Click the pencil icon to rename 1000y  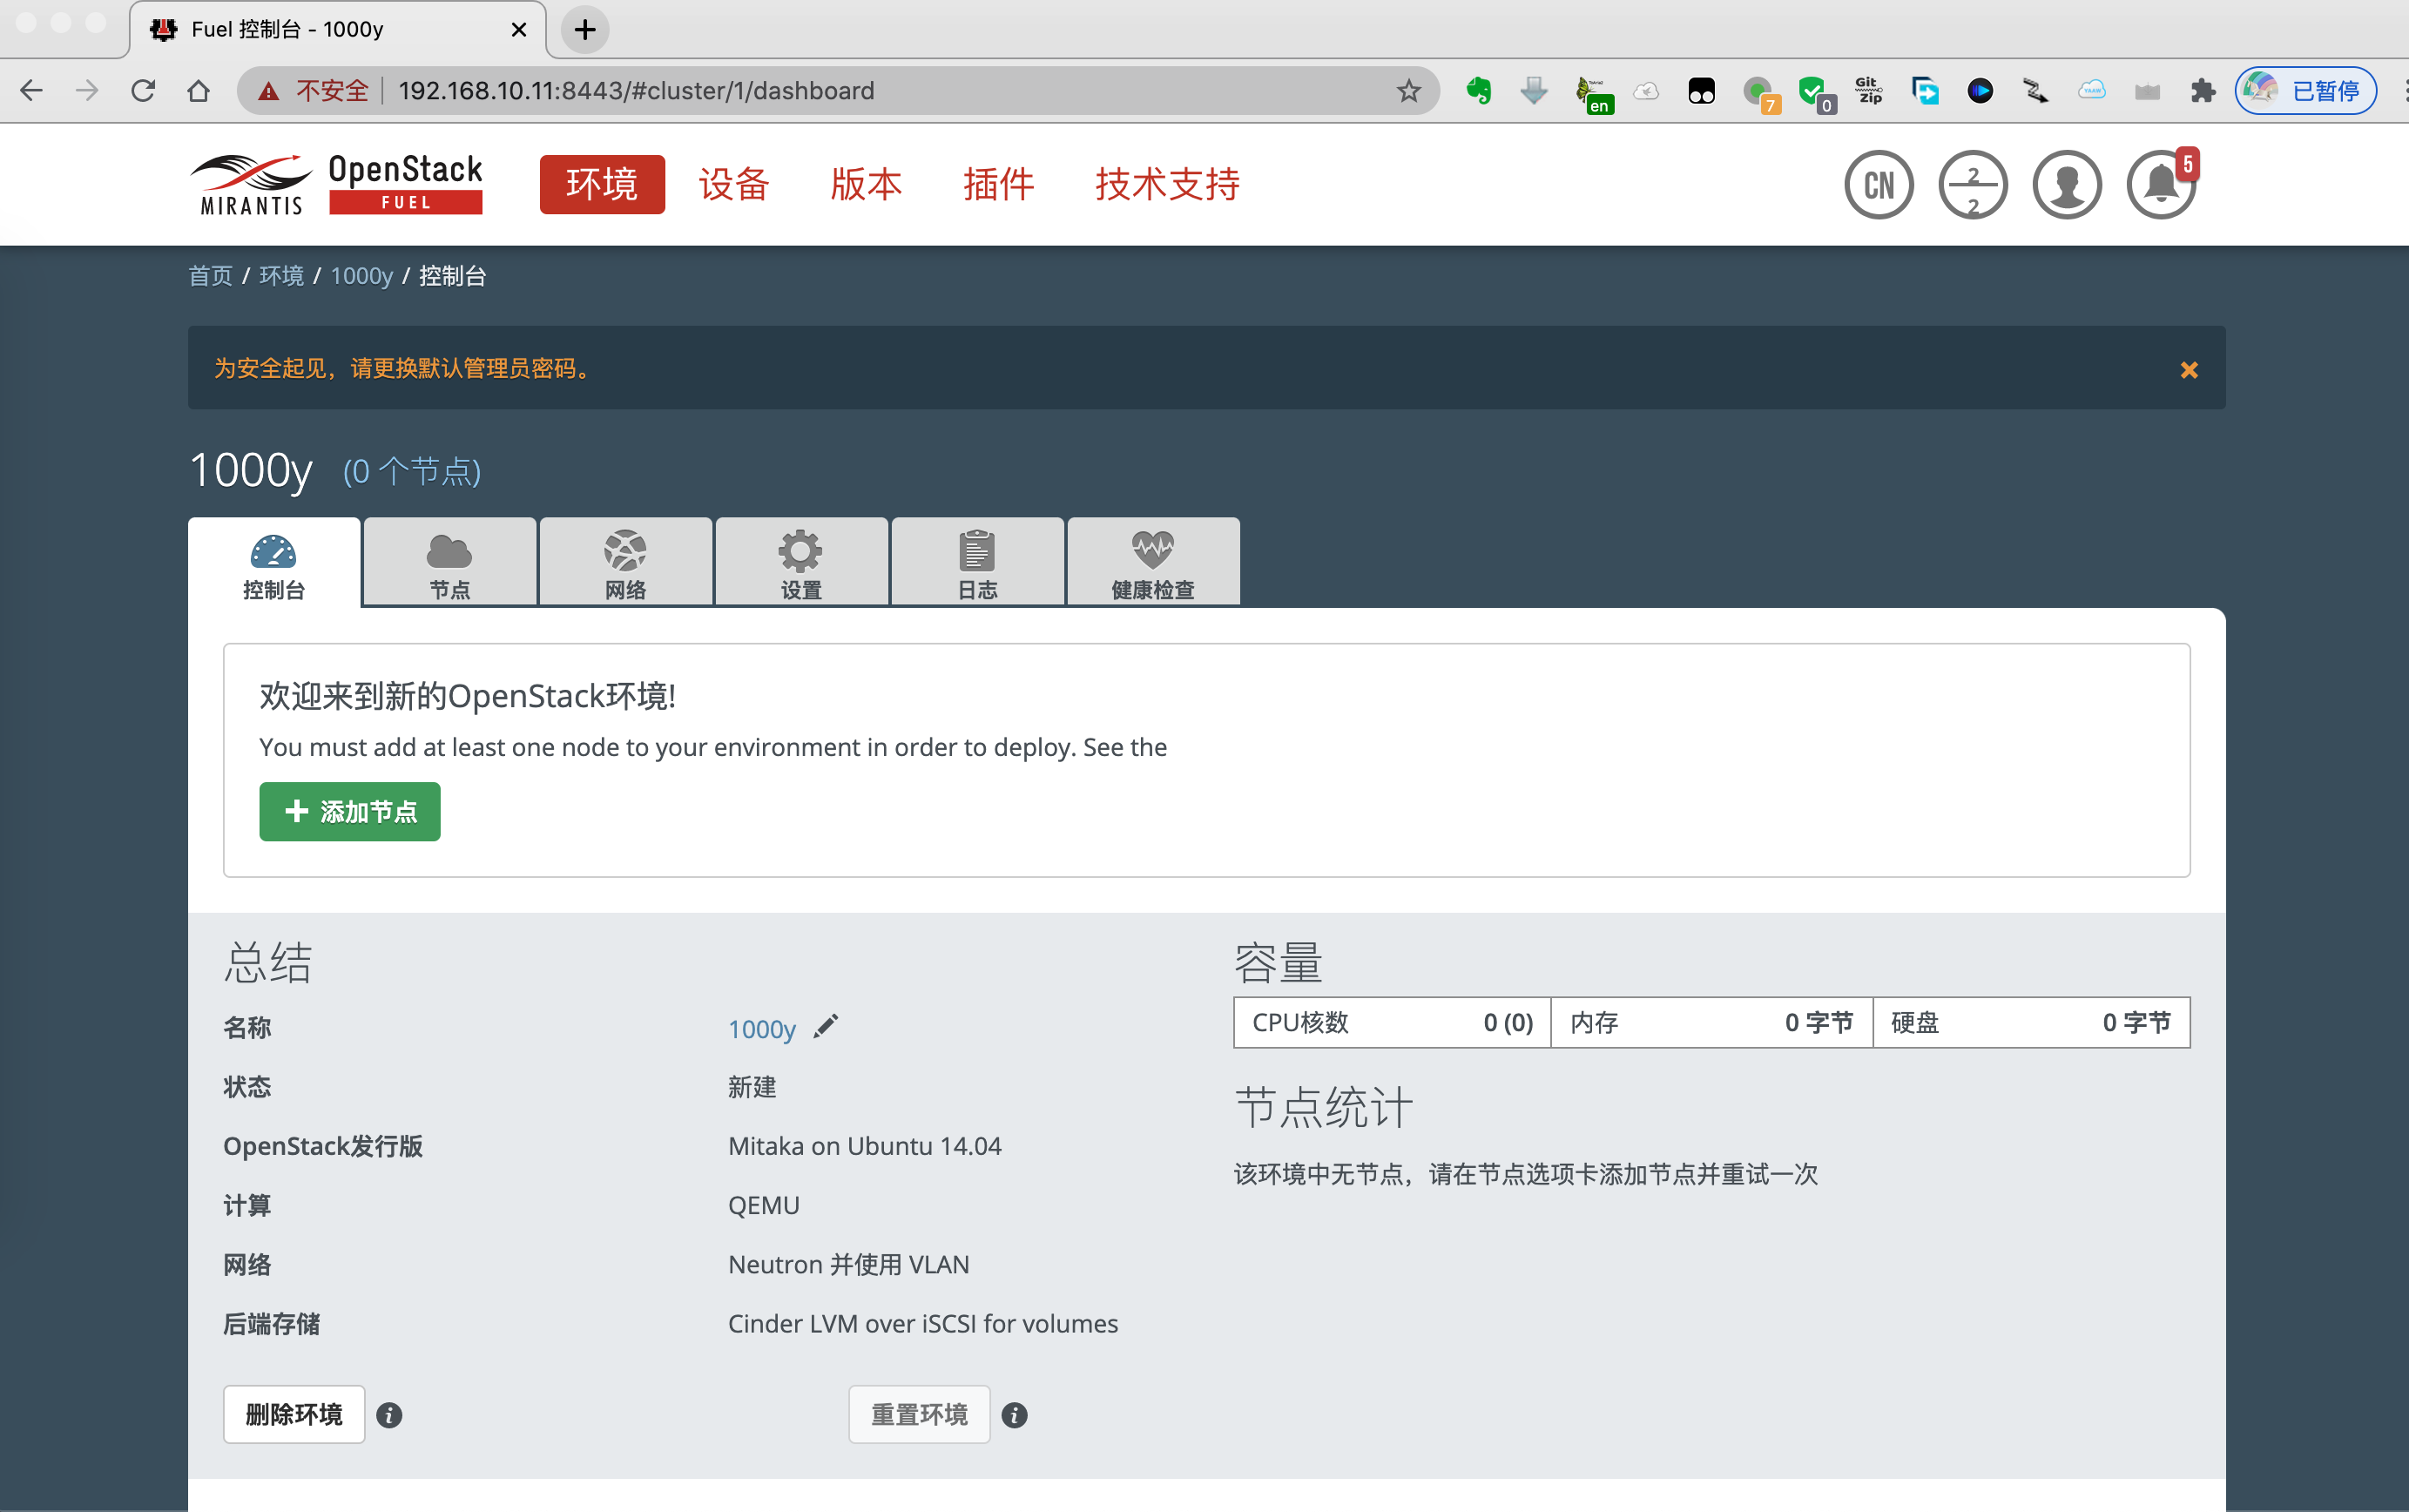click(826, 1027)
